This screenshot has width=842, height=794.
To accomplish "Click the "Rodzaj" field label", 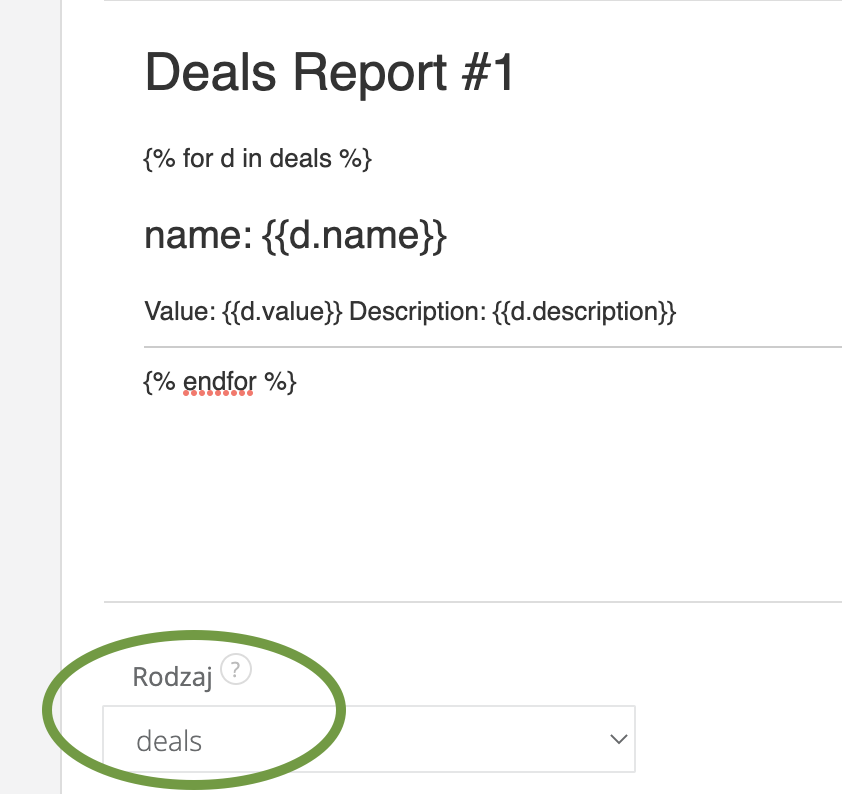I will coord(172,677).
